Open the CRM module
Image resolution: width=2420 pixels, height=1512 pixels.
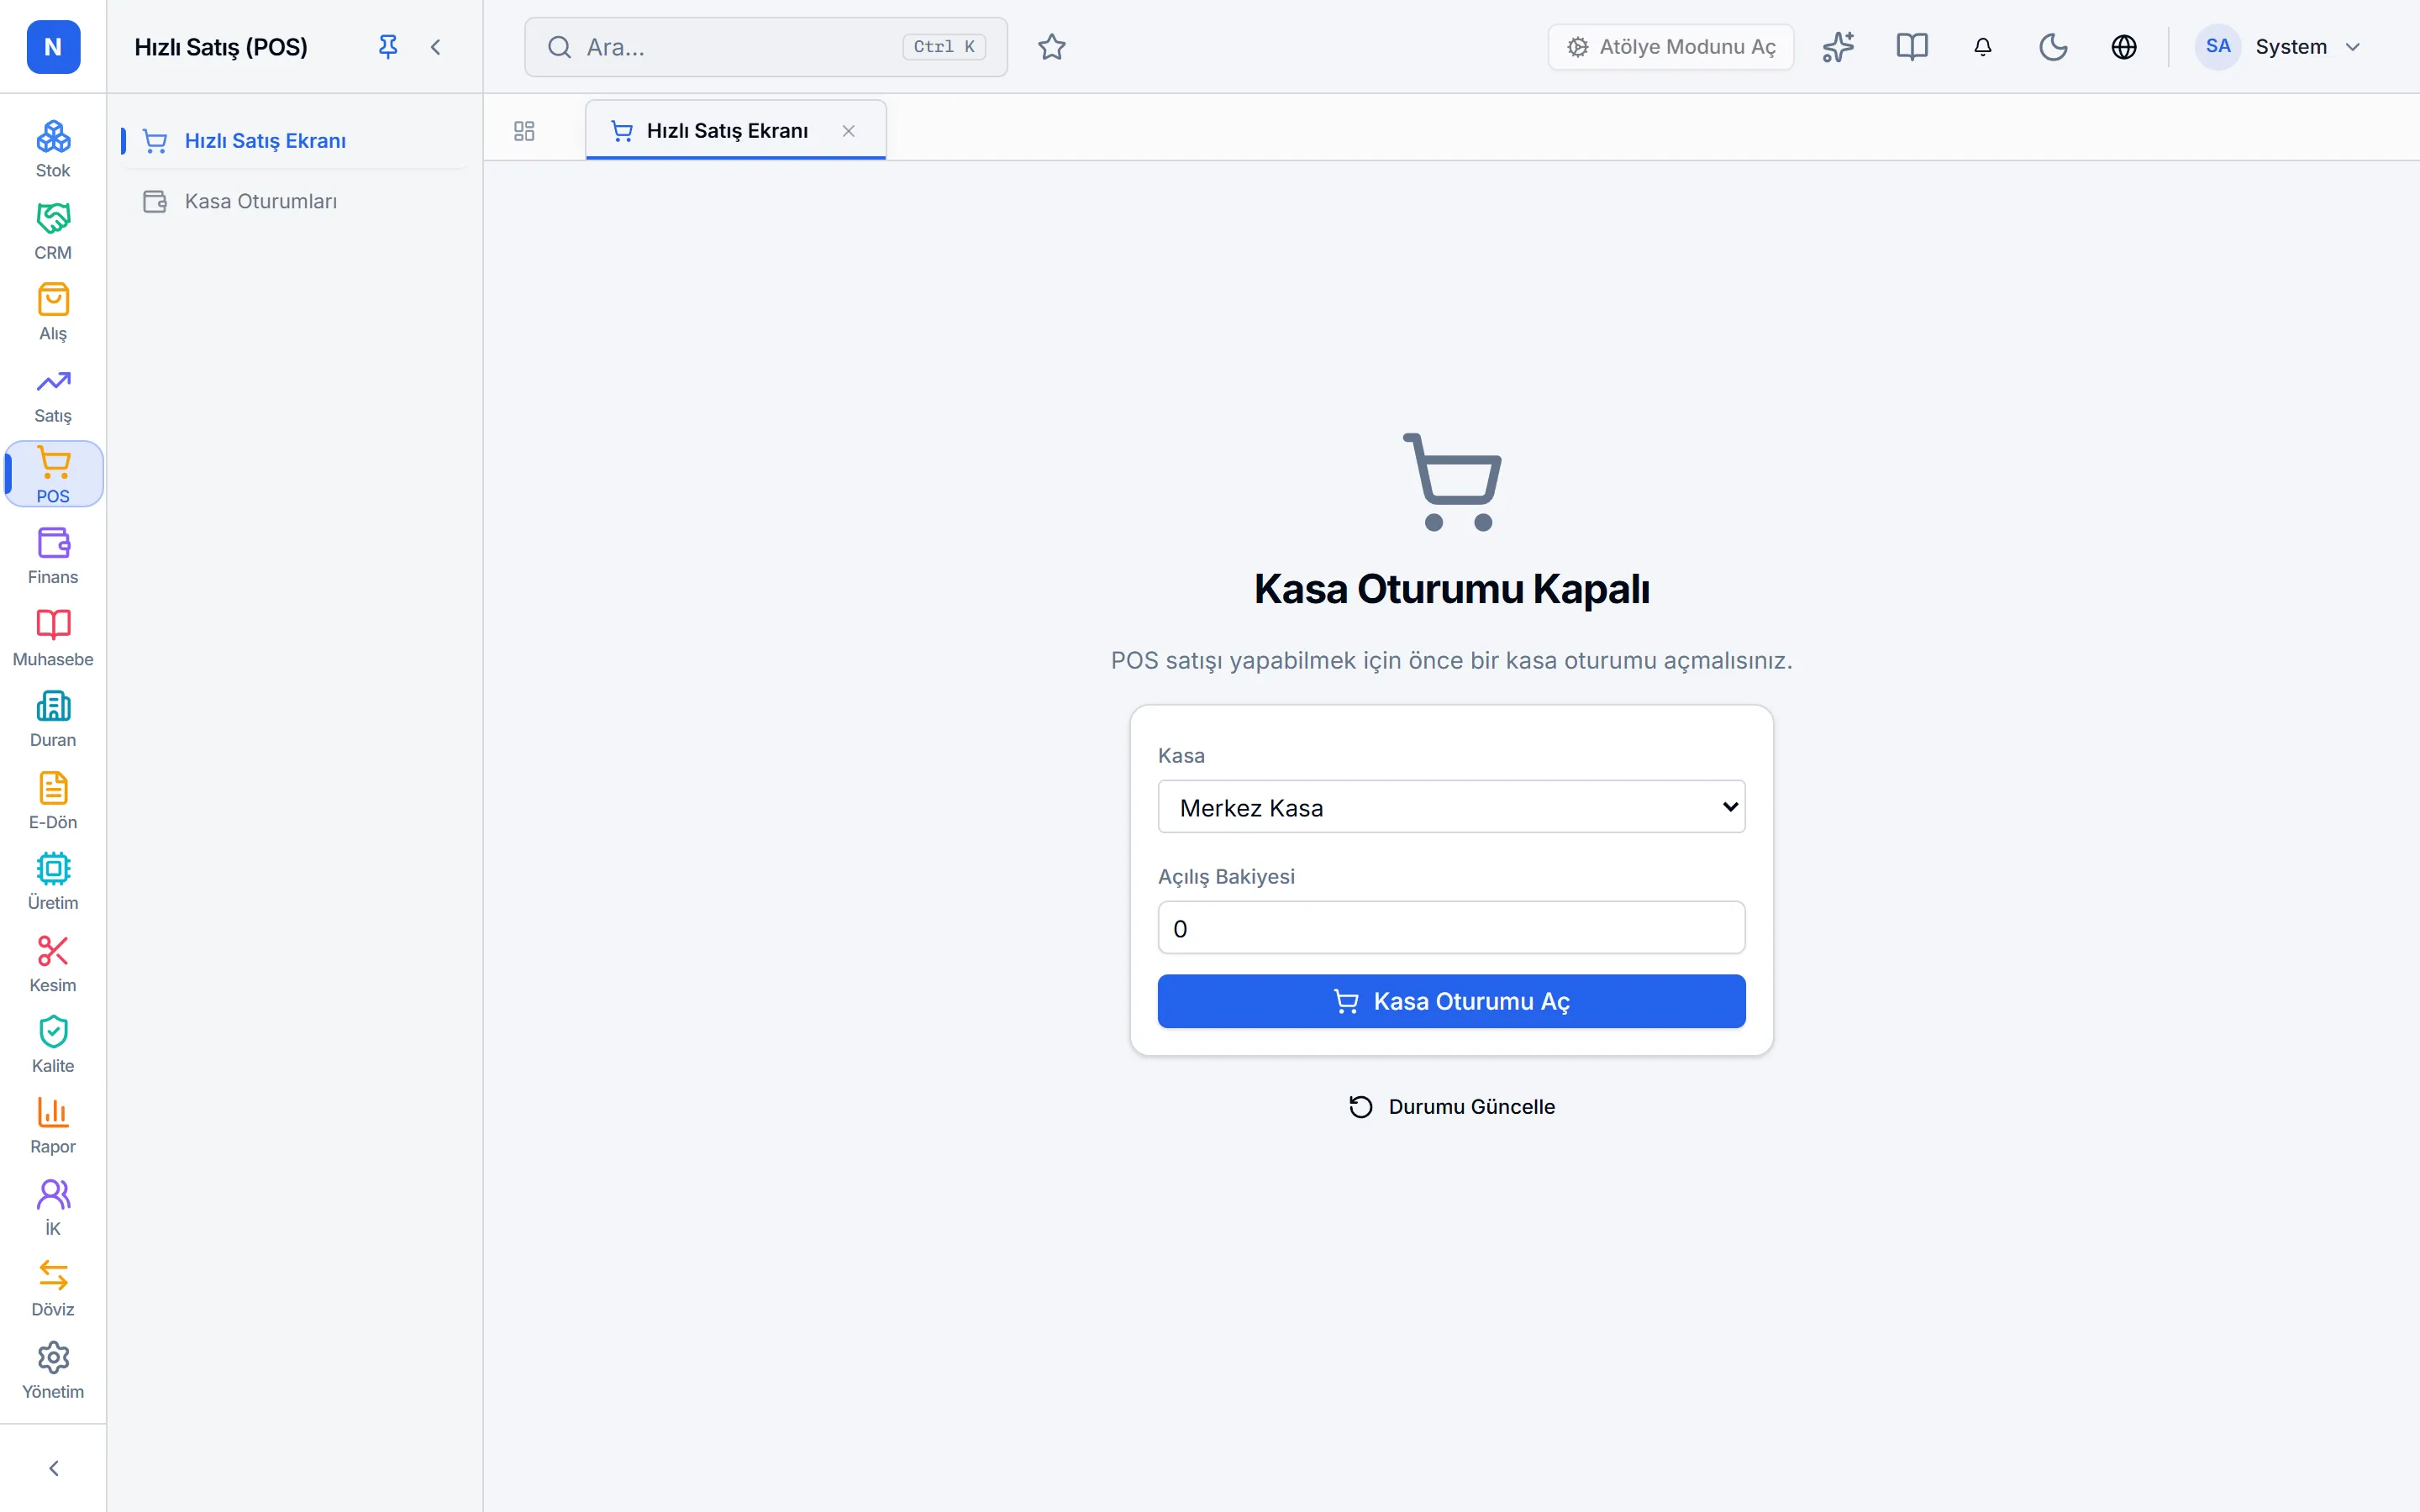[53, 231]
